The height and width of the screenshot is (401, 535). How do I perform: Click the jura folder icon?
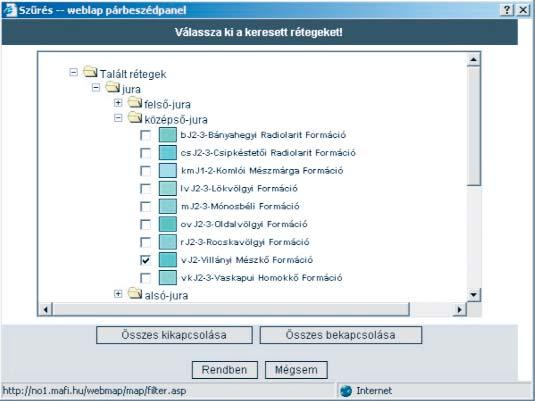112,87
